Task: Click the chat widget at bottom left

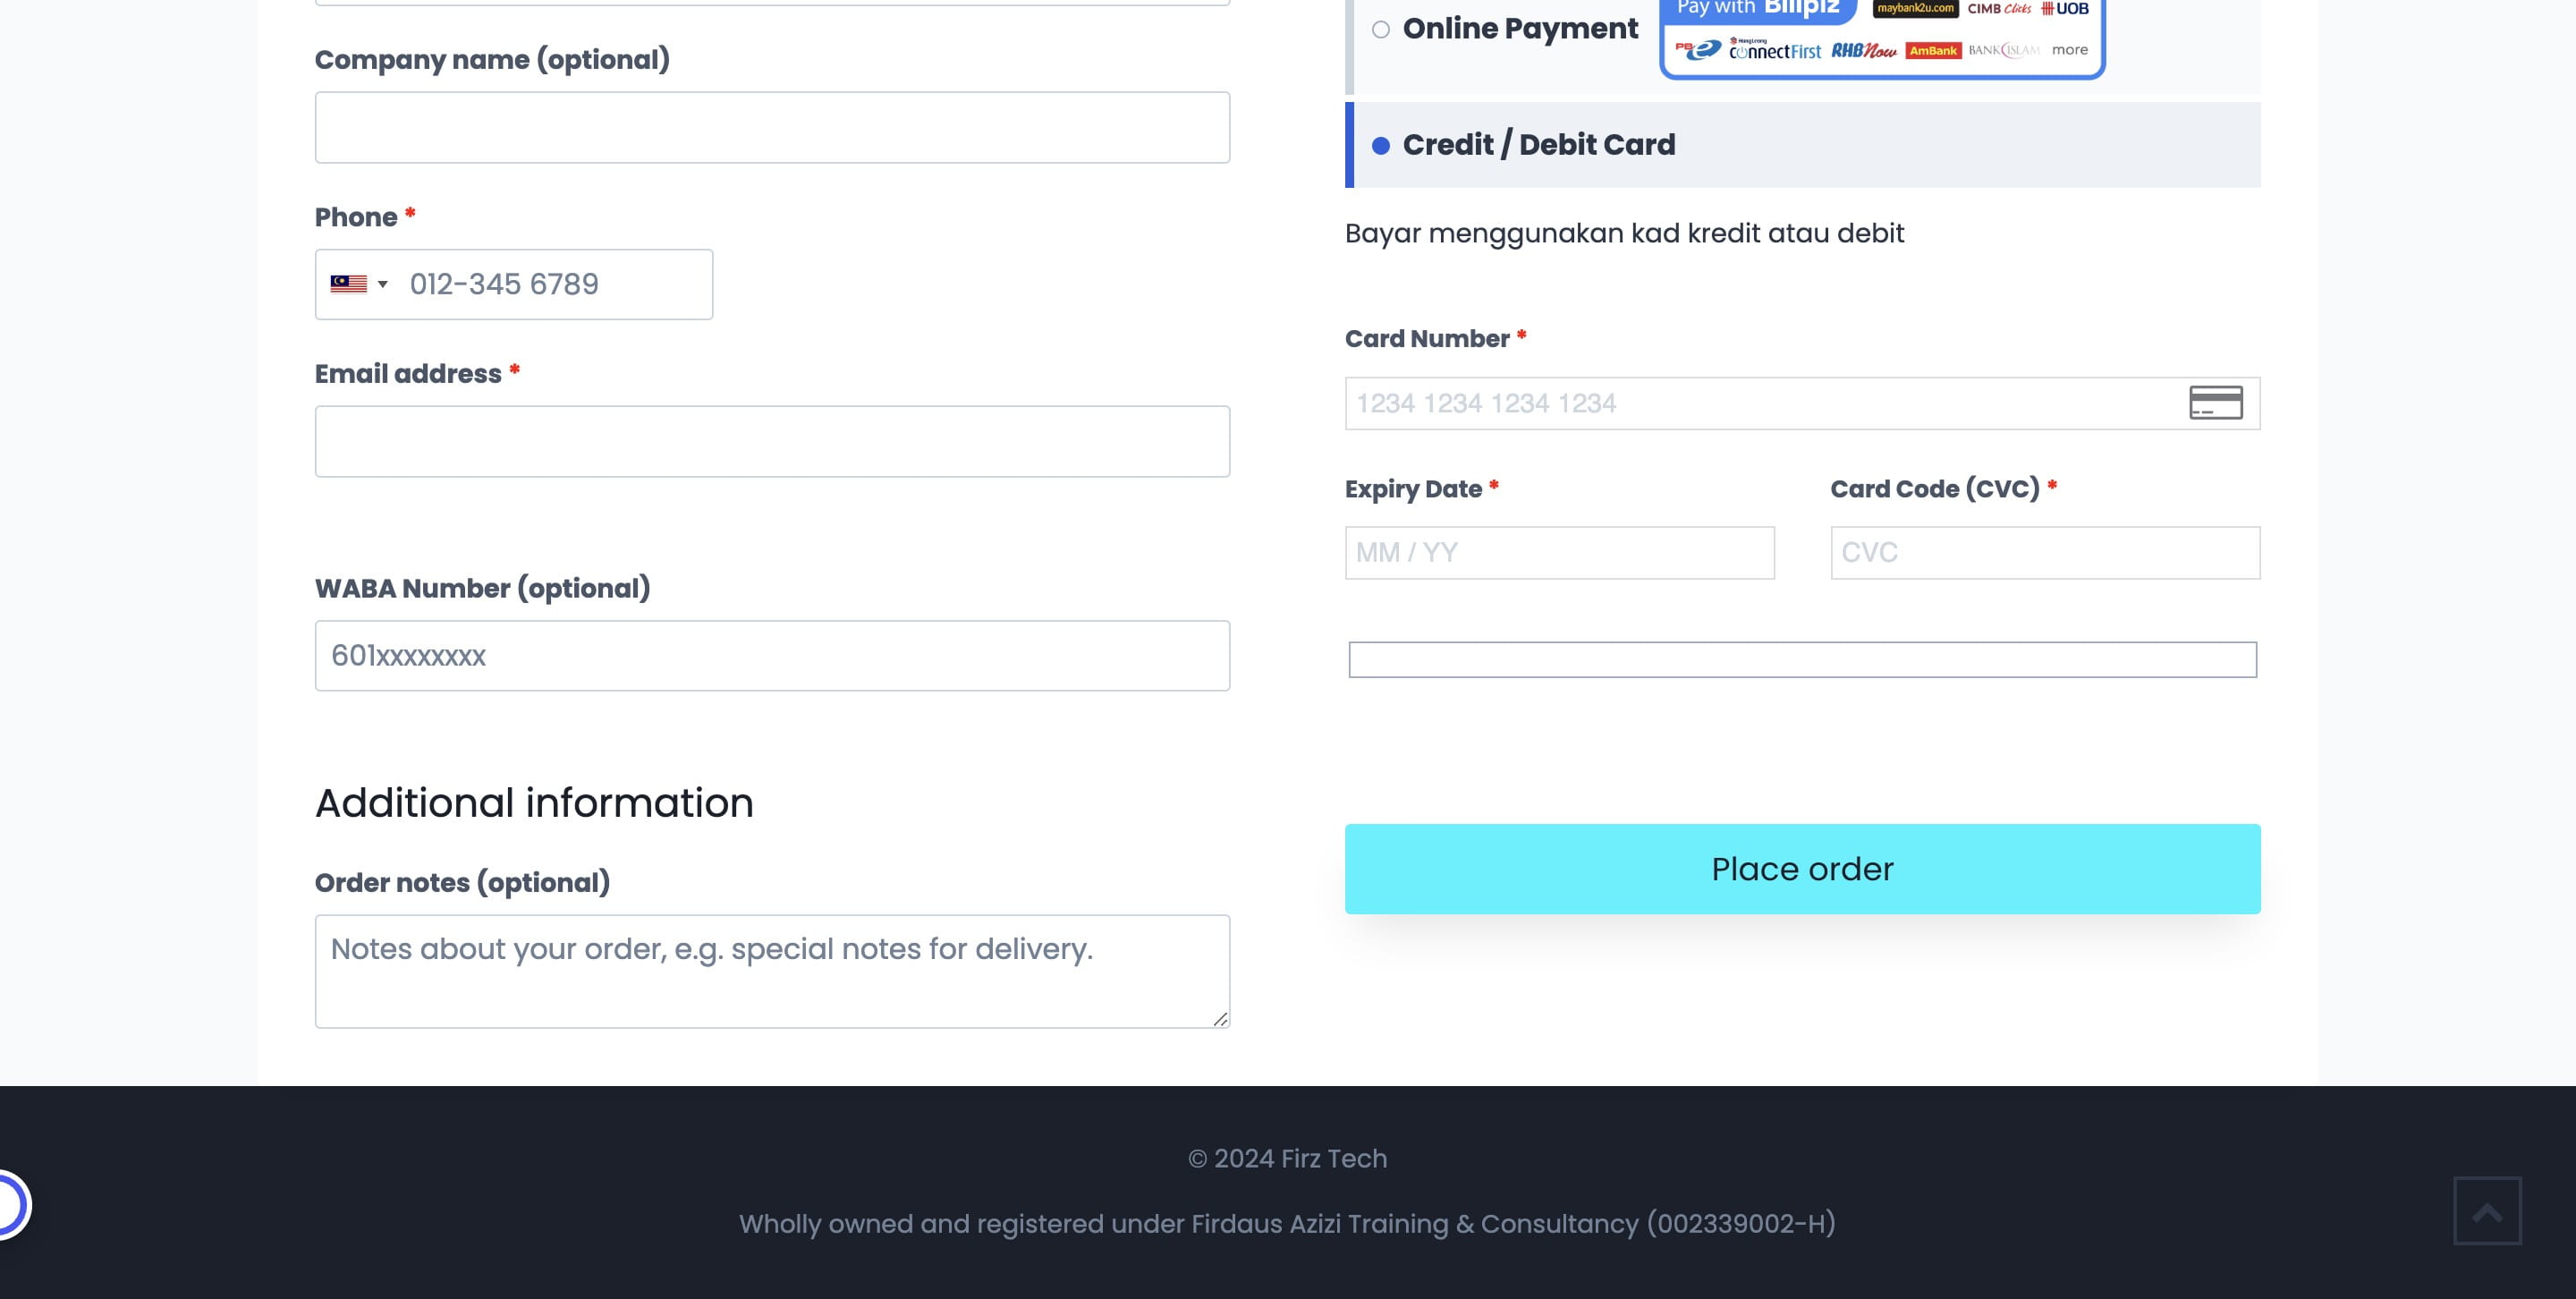Action: pos(8,1204)
